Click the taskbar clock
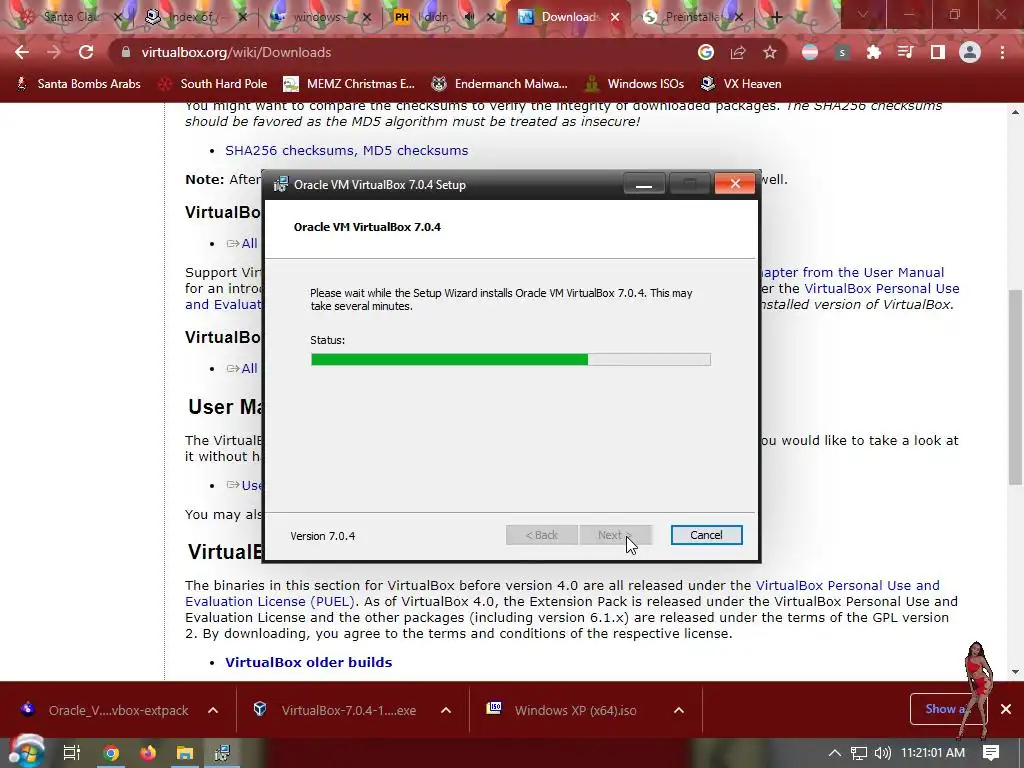 933,753
